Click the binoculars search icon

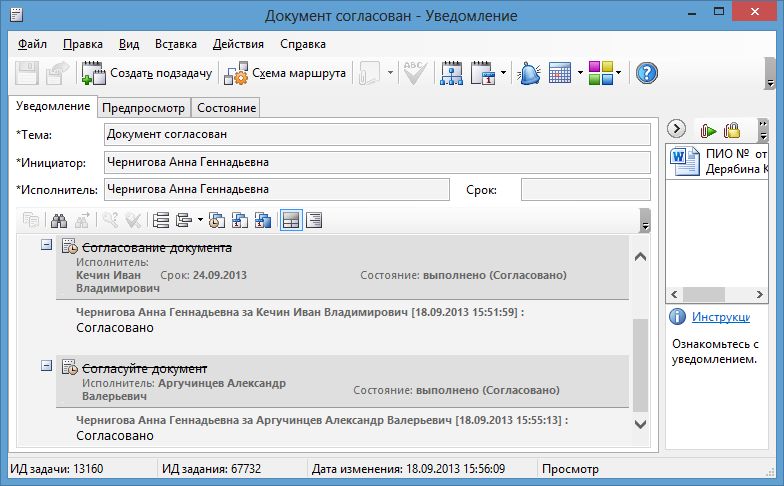59,220
